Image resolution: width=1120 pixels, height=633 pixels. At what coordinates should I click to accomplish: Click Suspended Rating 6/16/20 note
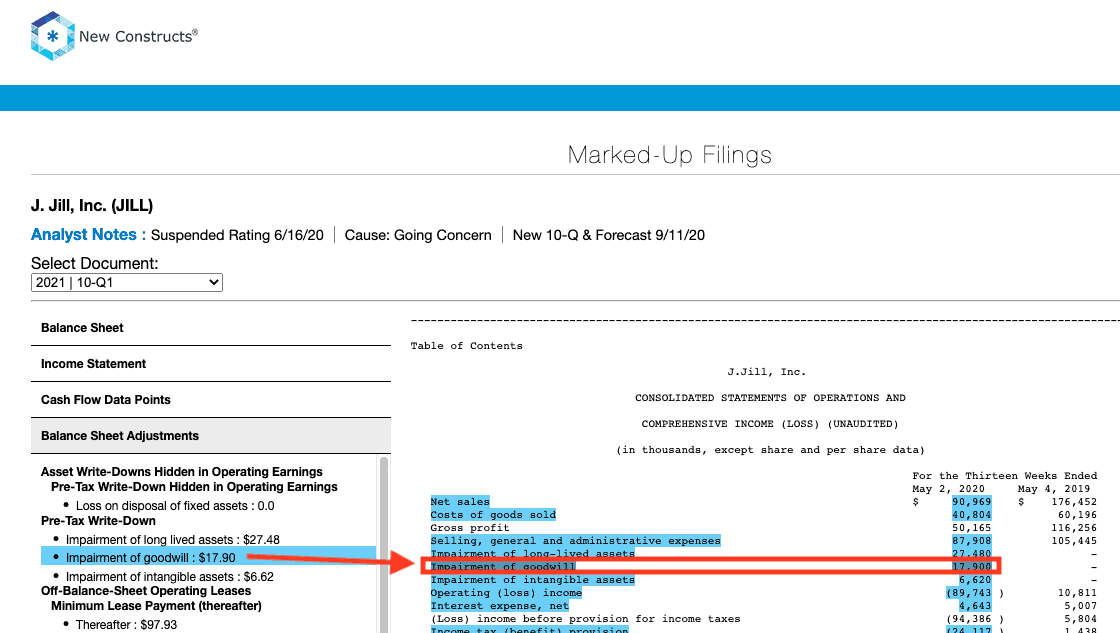(x=237, y=235)
